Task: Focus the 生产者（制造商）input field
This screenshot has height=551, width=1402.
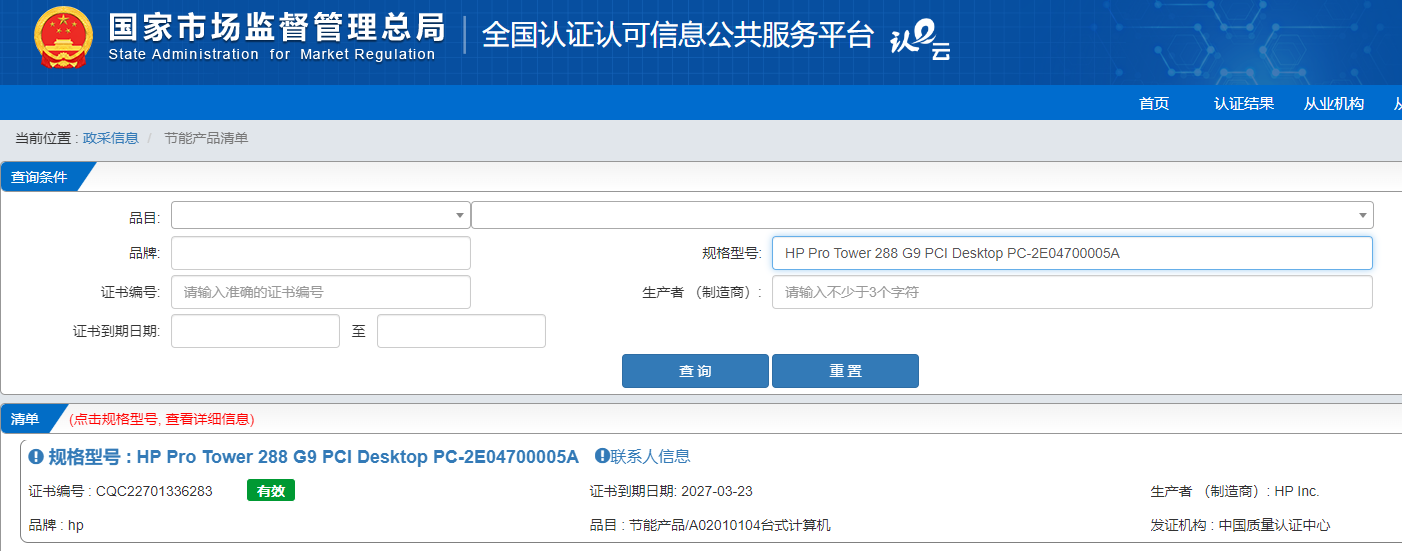Action: click(1072, 292)
